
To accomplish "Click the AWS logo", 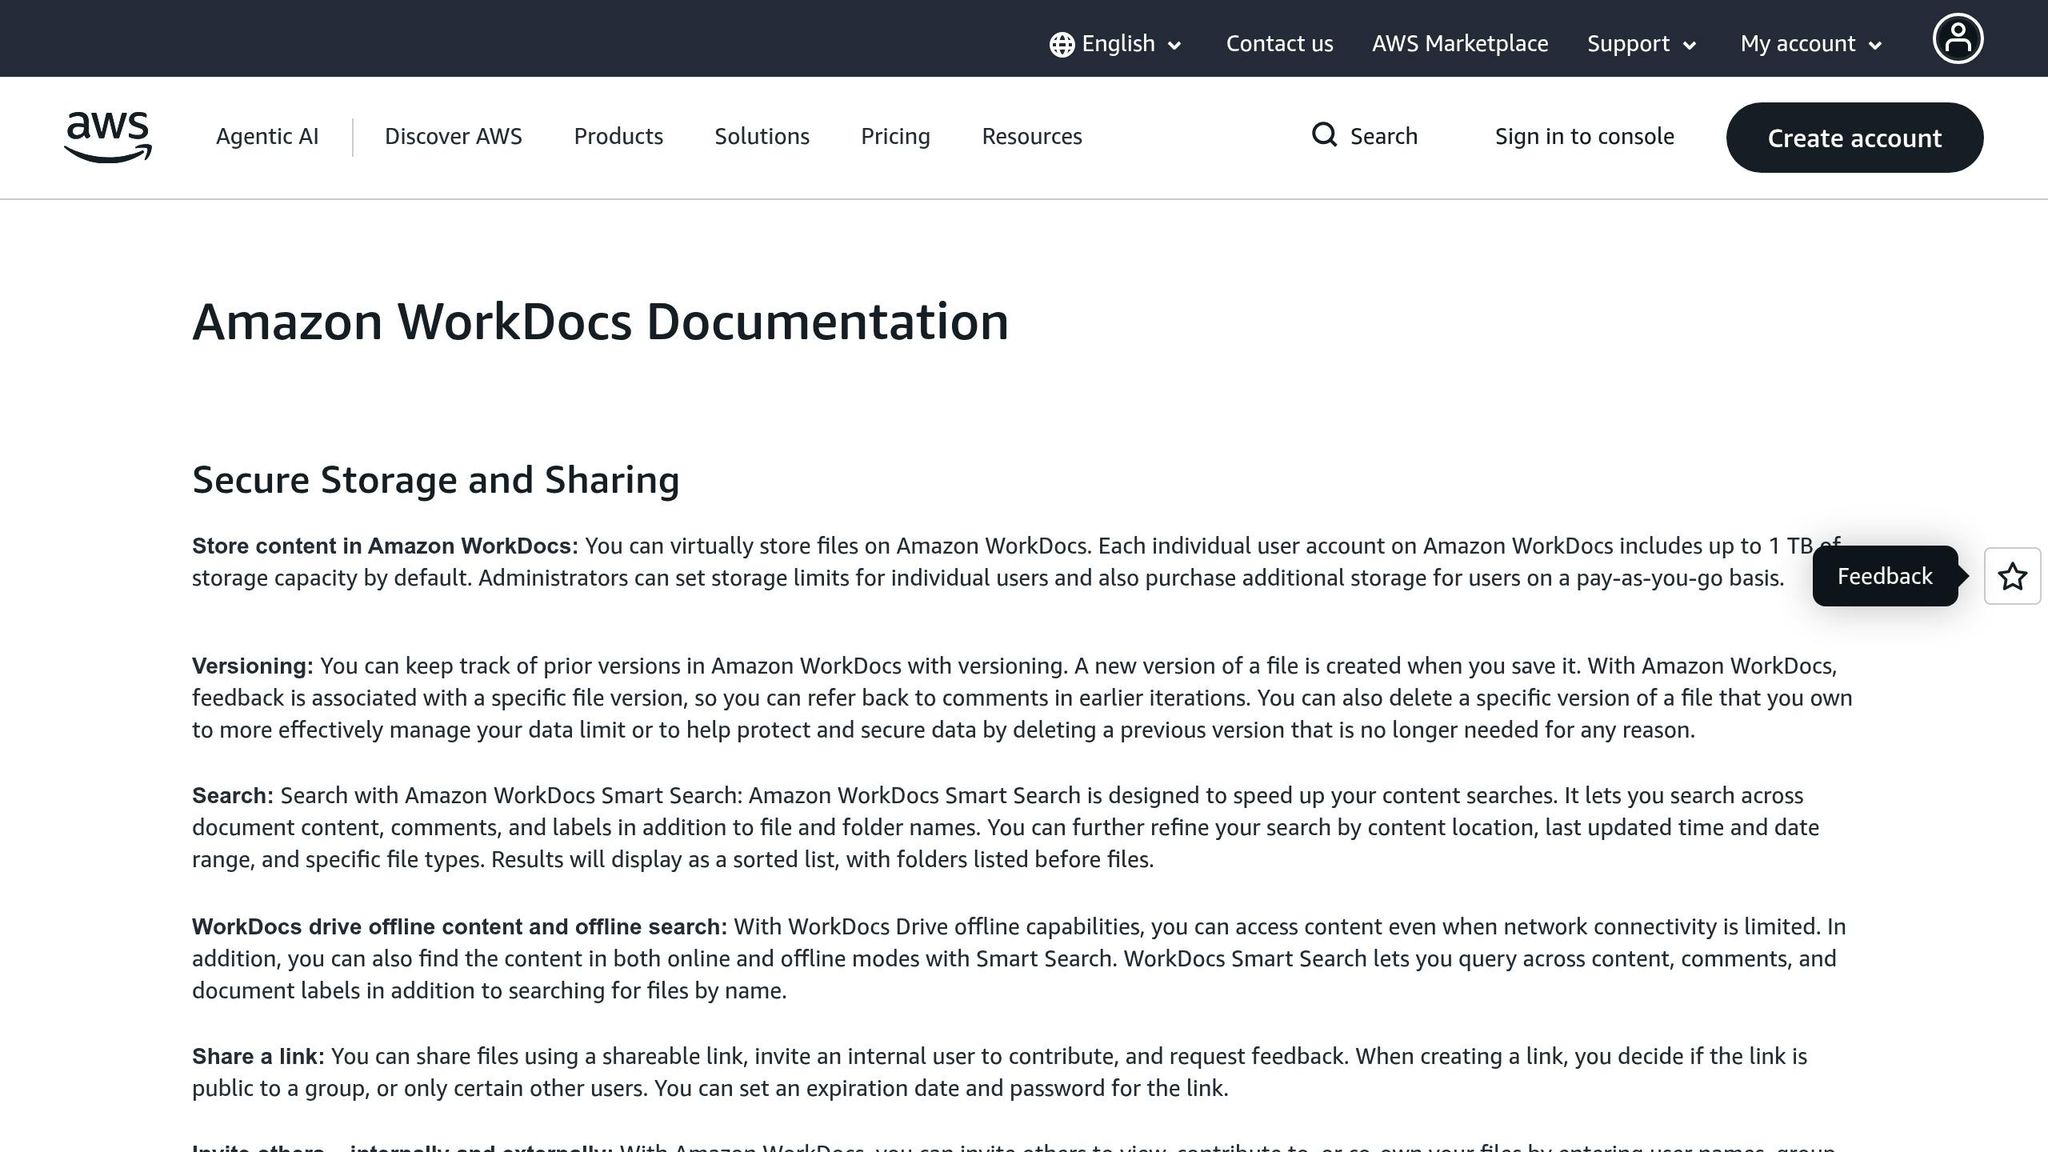I will [x=108, y=137].
